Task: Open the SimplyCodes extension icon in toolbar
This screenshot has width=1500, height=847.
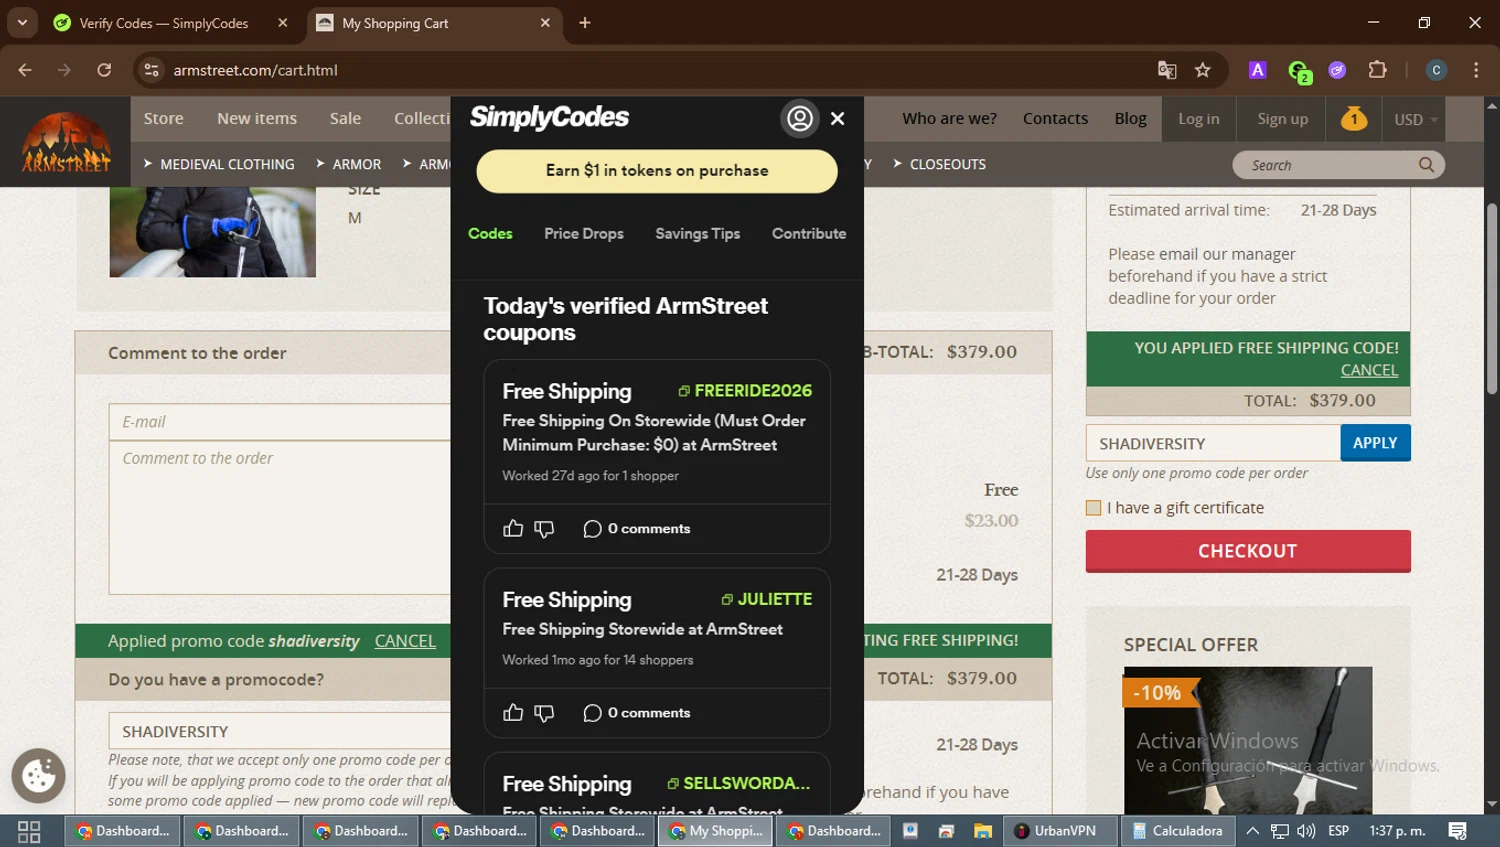Action: pos(1299,71)
